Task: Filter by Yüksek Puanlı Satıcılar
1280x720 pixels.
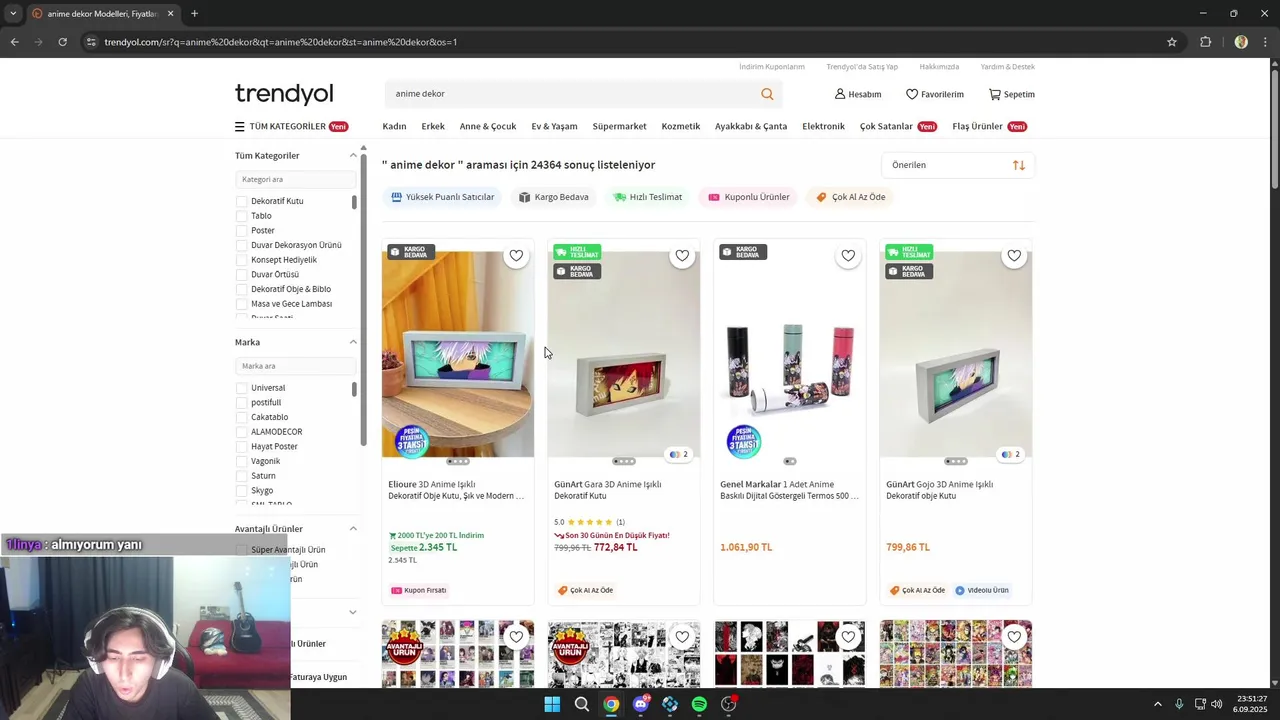Action: tap(442, 197)
